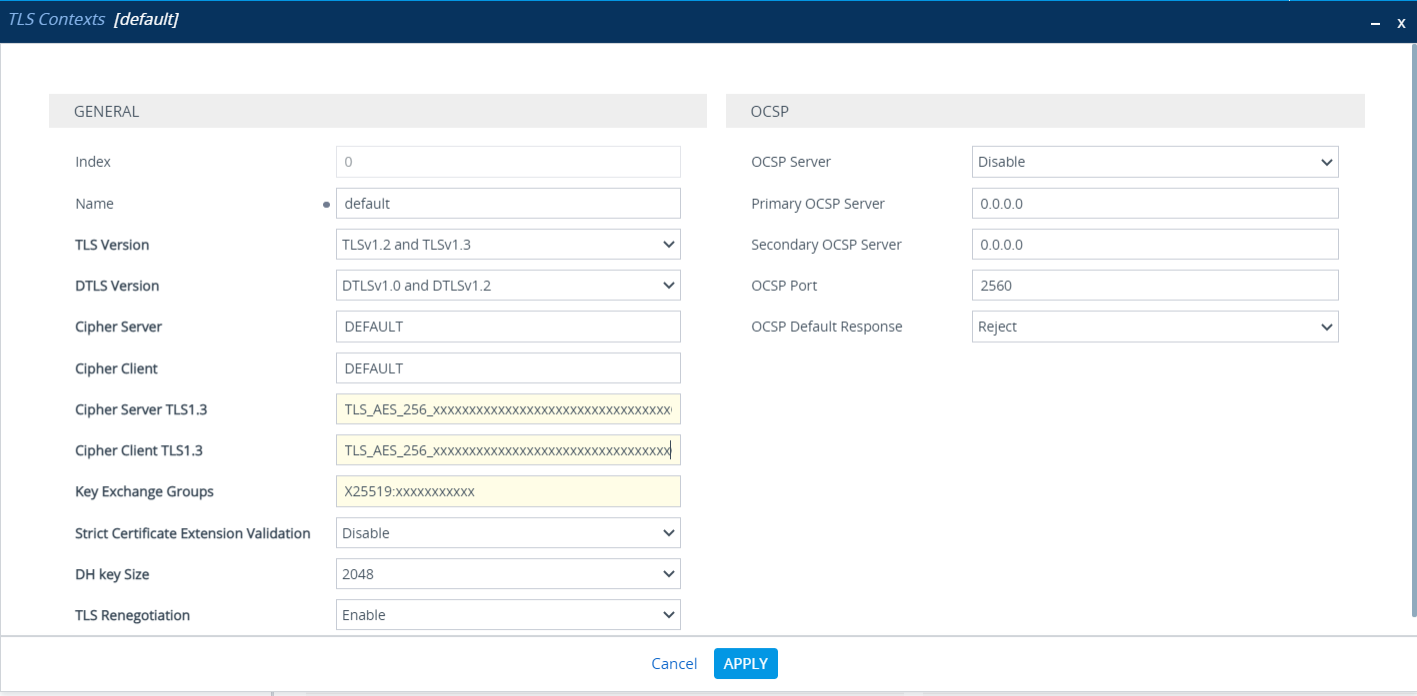Select the Cipher Client text box
The width and height of the screenshot is (1417, 696).
(x=508, y=368)
